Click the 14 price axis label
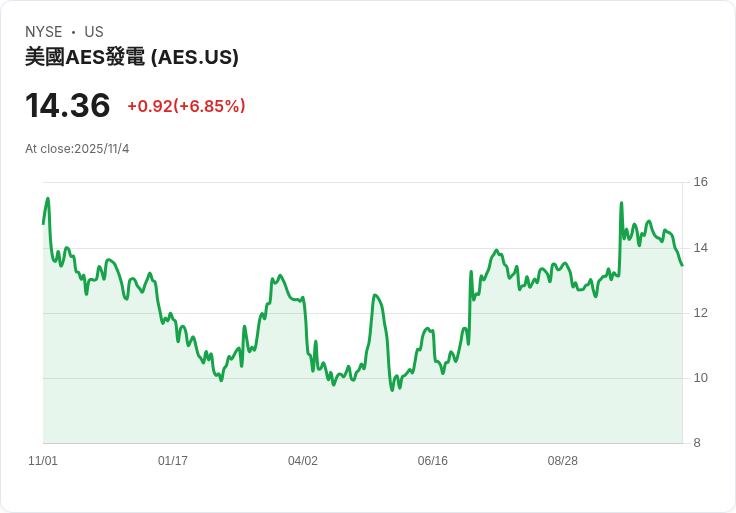The height and width of the screenshot is (513, 736). pos(700,248)
